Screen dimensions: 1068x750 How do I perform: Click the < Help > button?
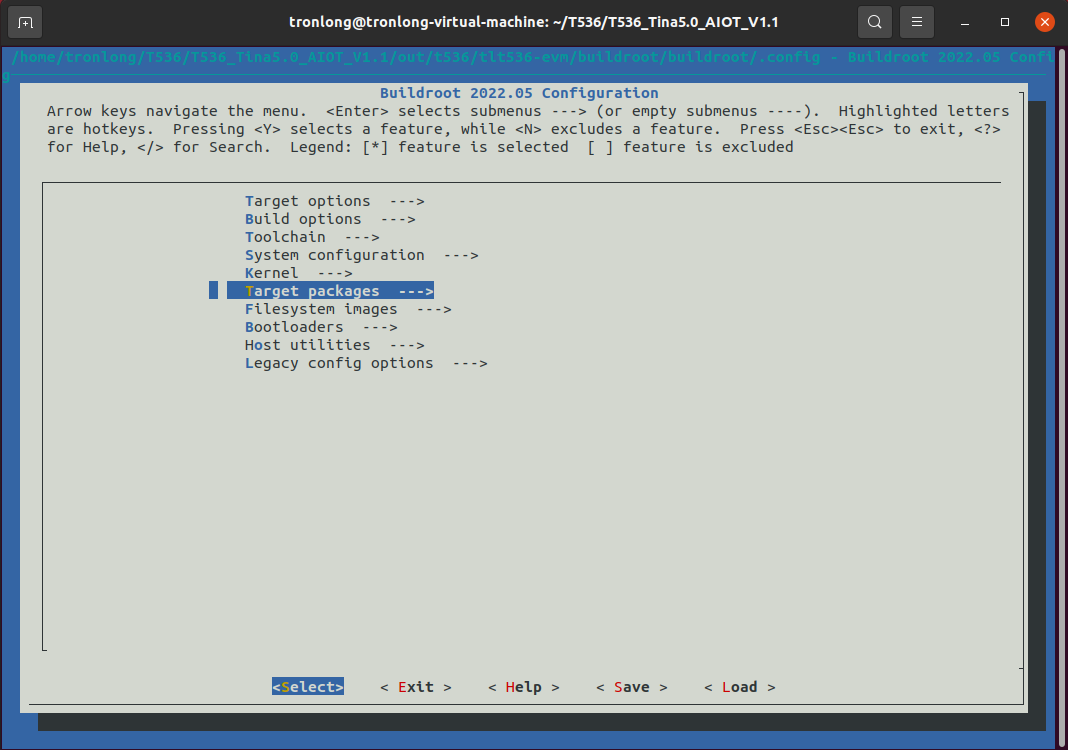[524, 687]
